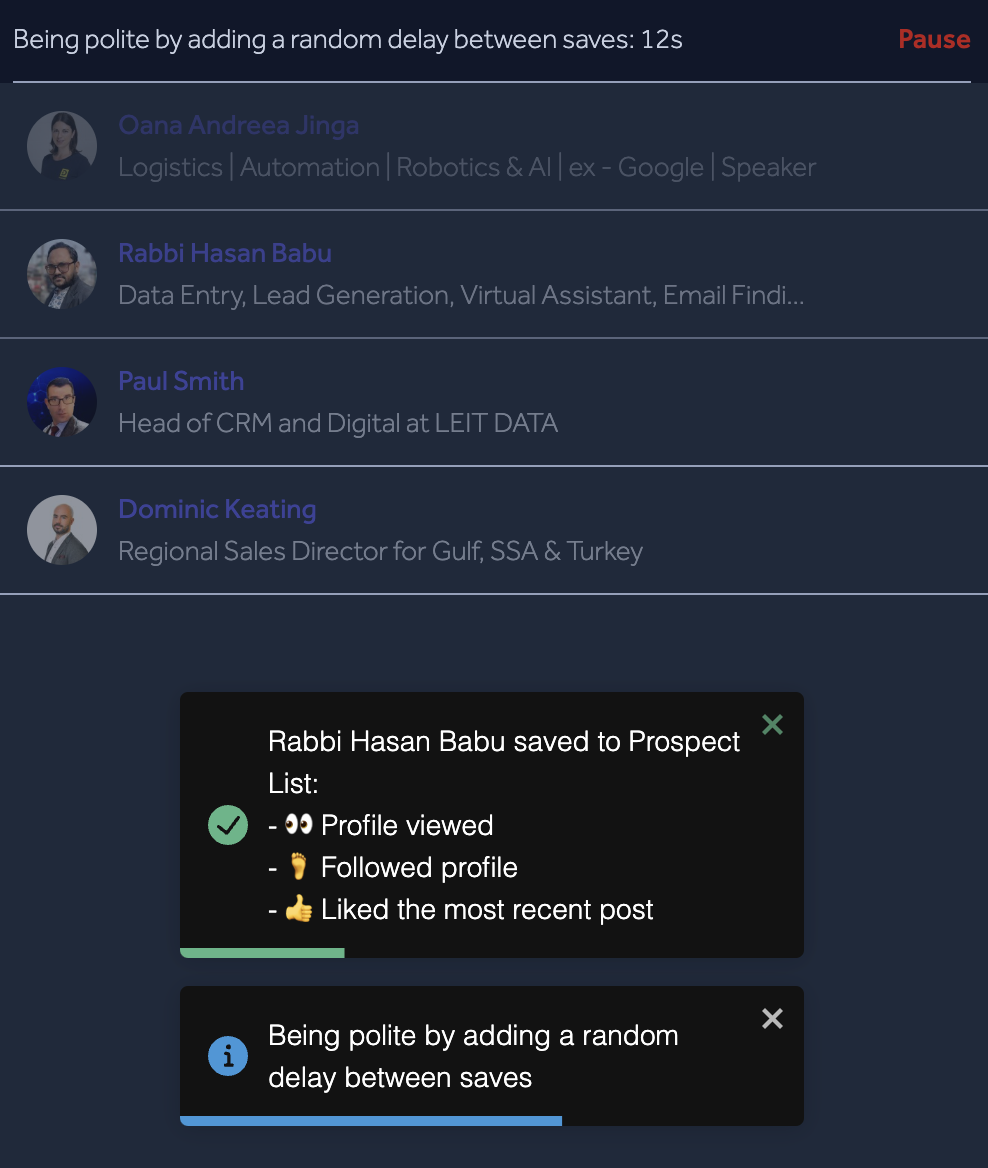Click Rabbi Hasan Babu's avatar photo

click(62, 274)
